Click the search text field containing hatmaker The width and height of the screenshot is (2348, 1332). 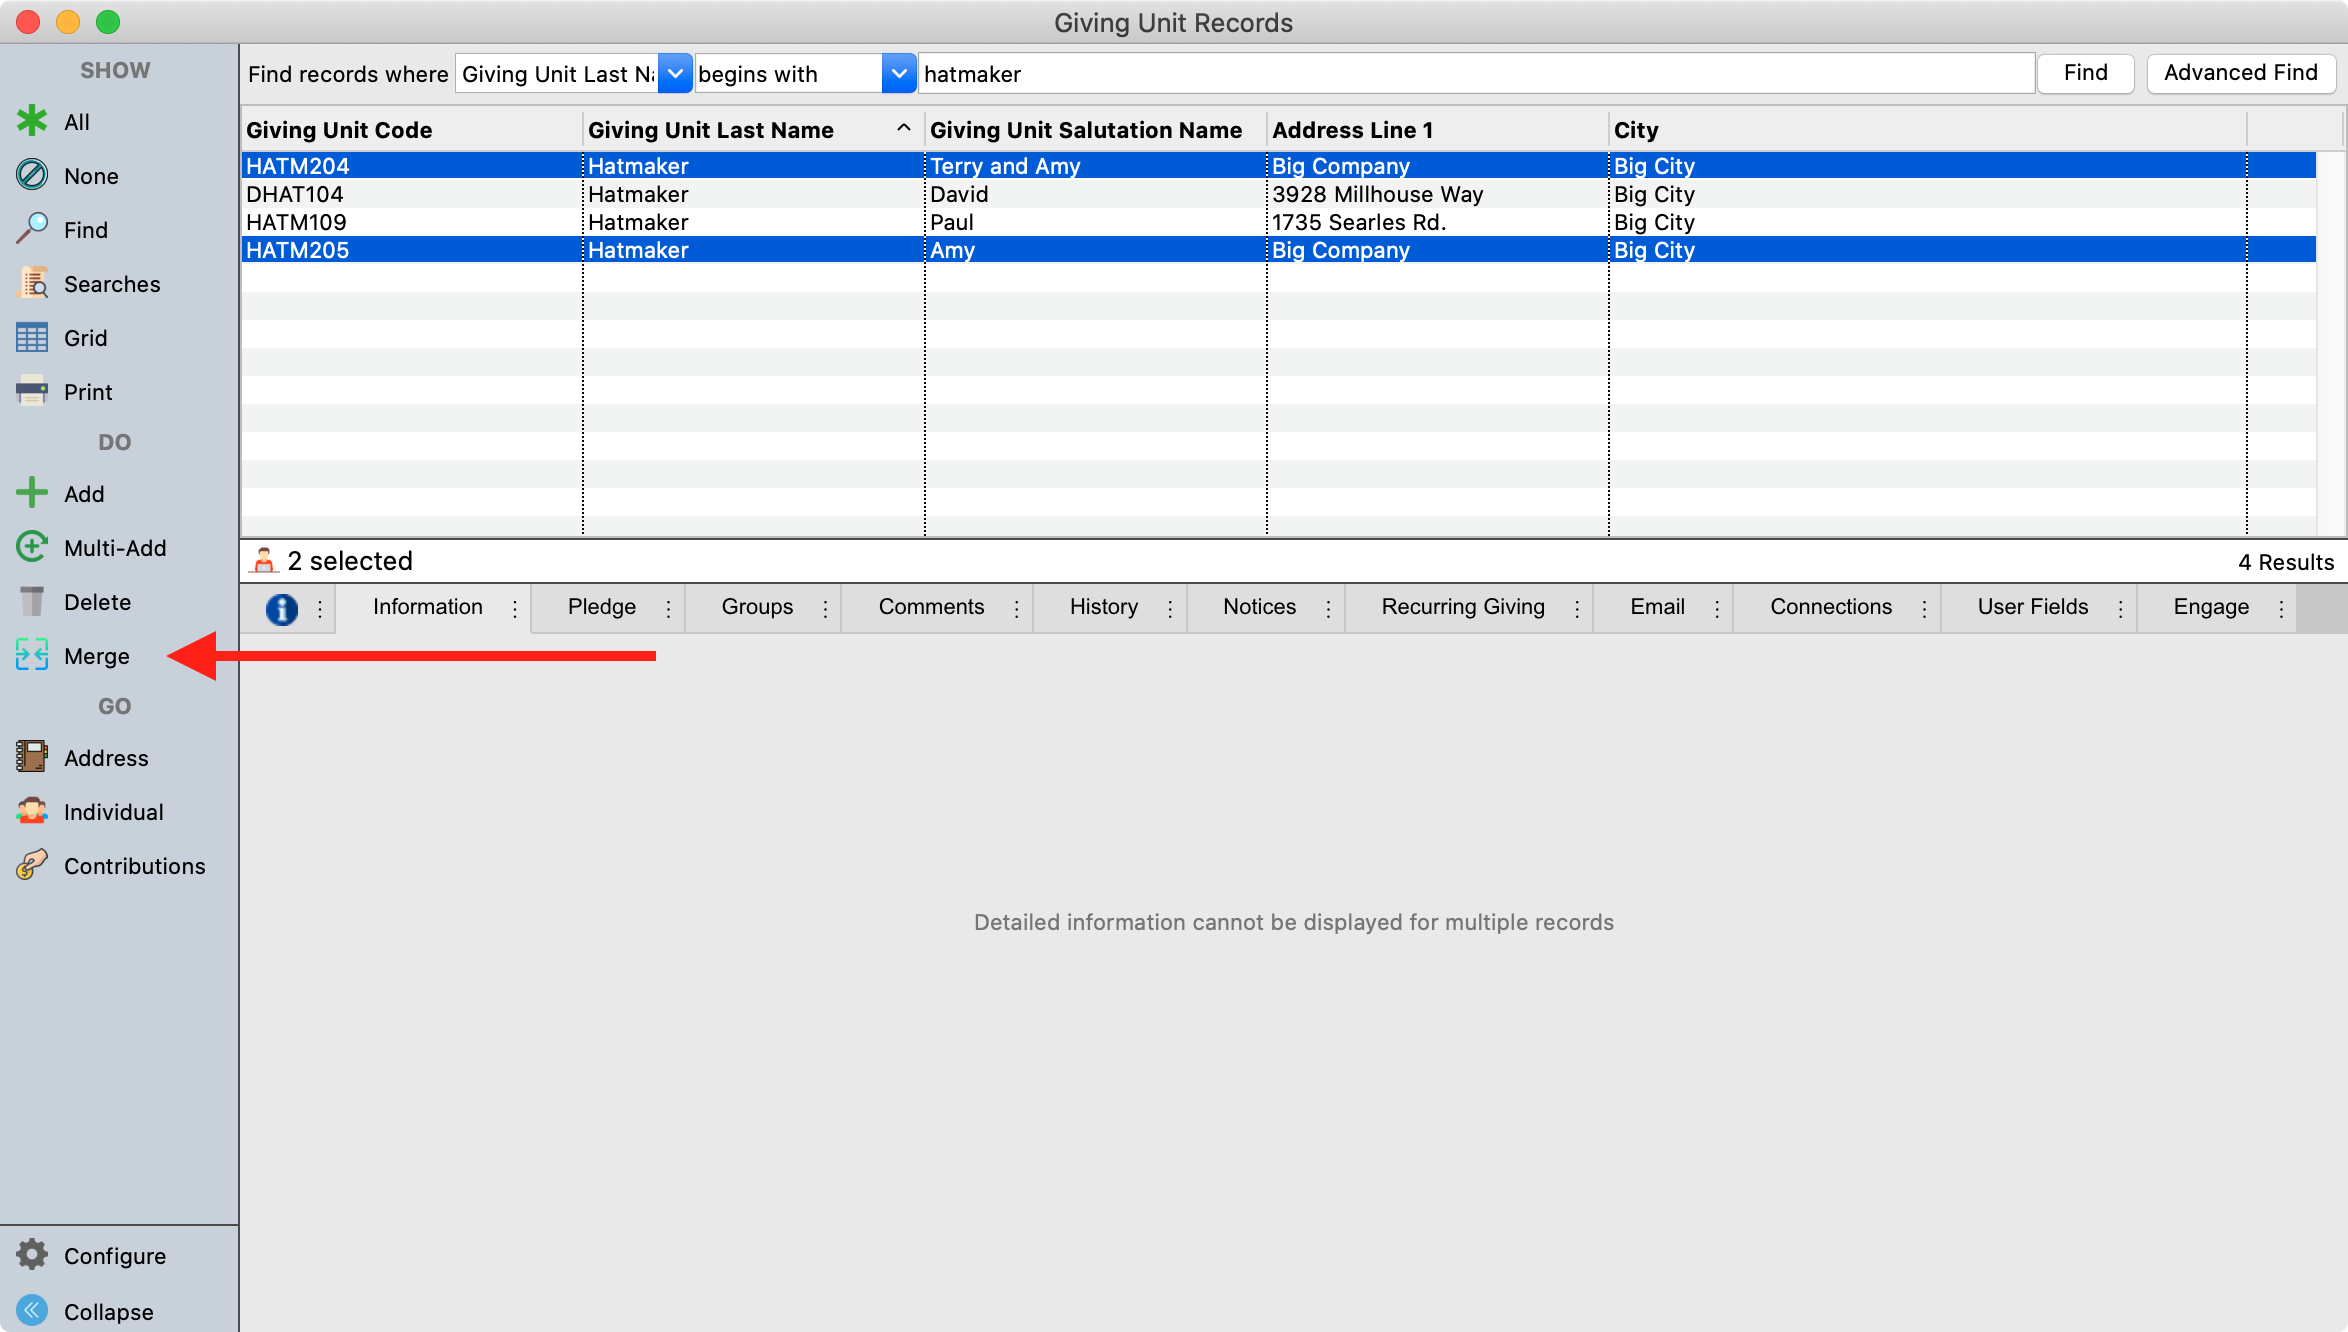point(1475,73)
